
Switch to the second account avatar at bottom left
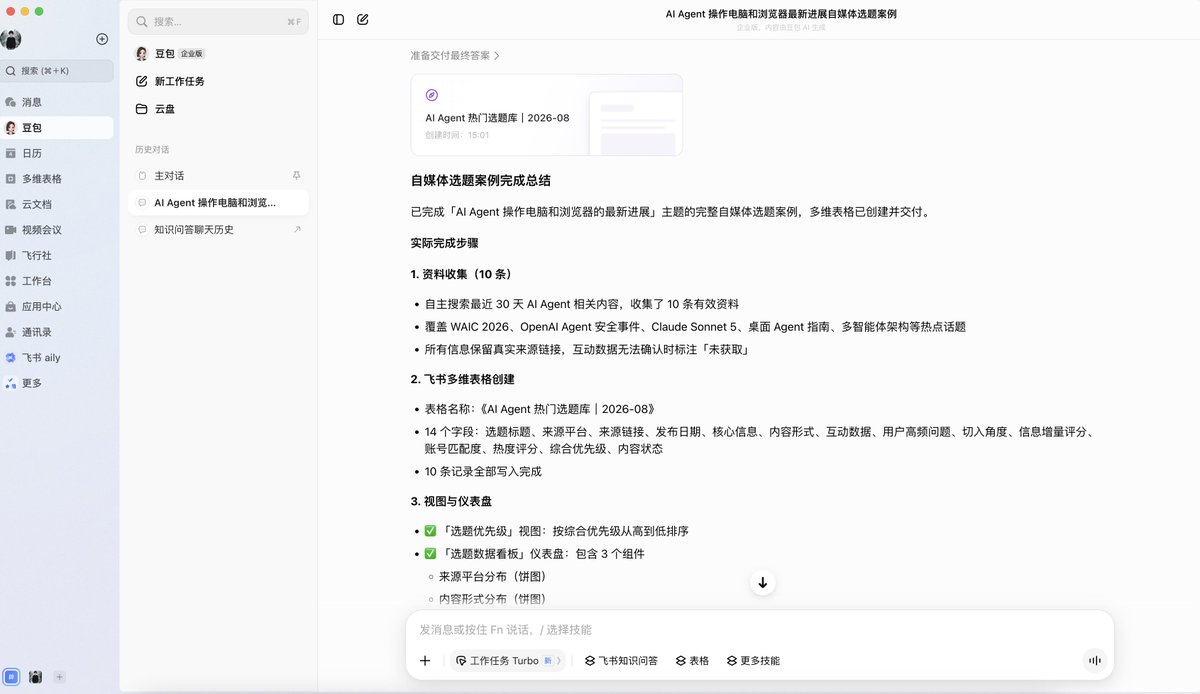(35, 677)
